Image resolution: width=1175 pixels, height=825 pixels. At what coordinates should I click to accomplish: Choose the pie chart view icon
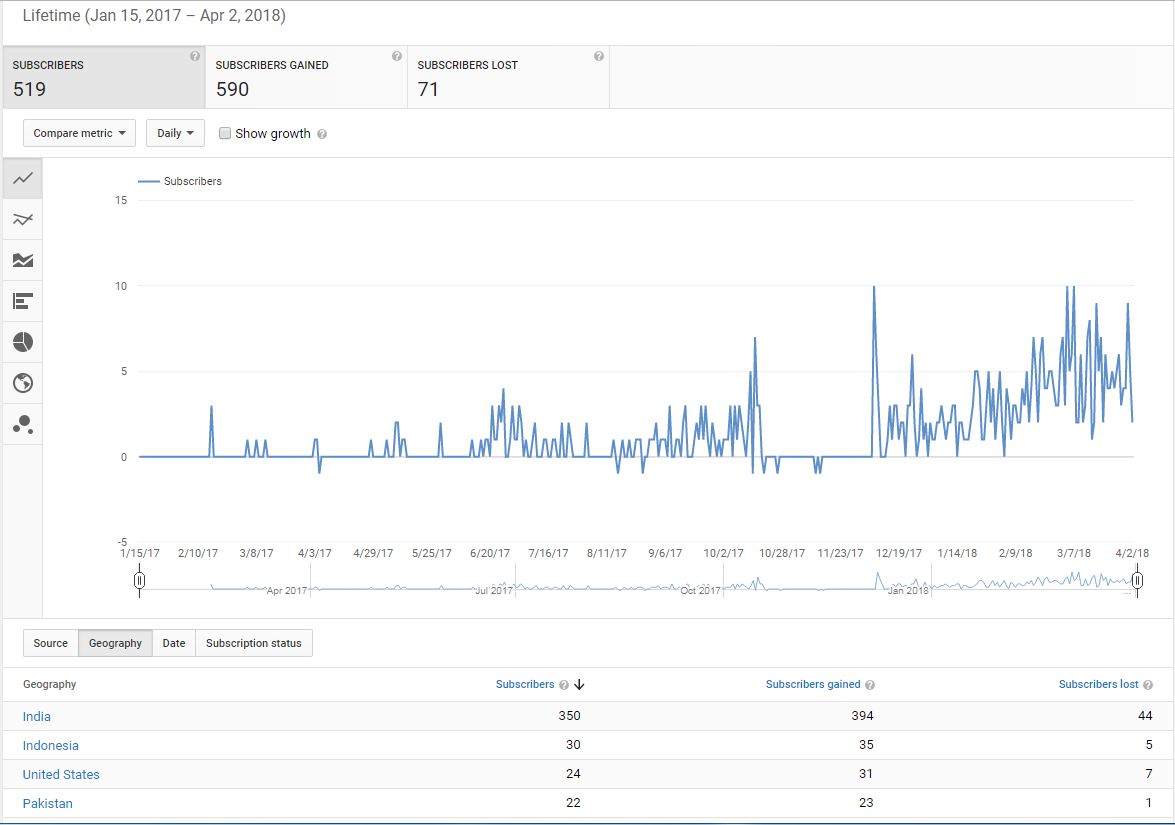22,342
